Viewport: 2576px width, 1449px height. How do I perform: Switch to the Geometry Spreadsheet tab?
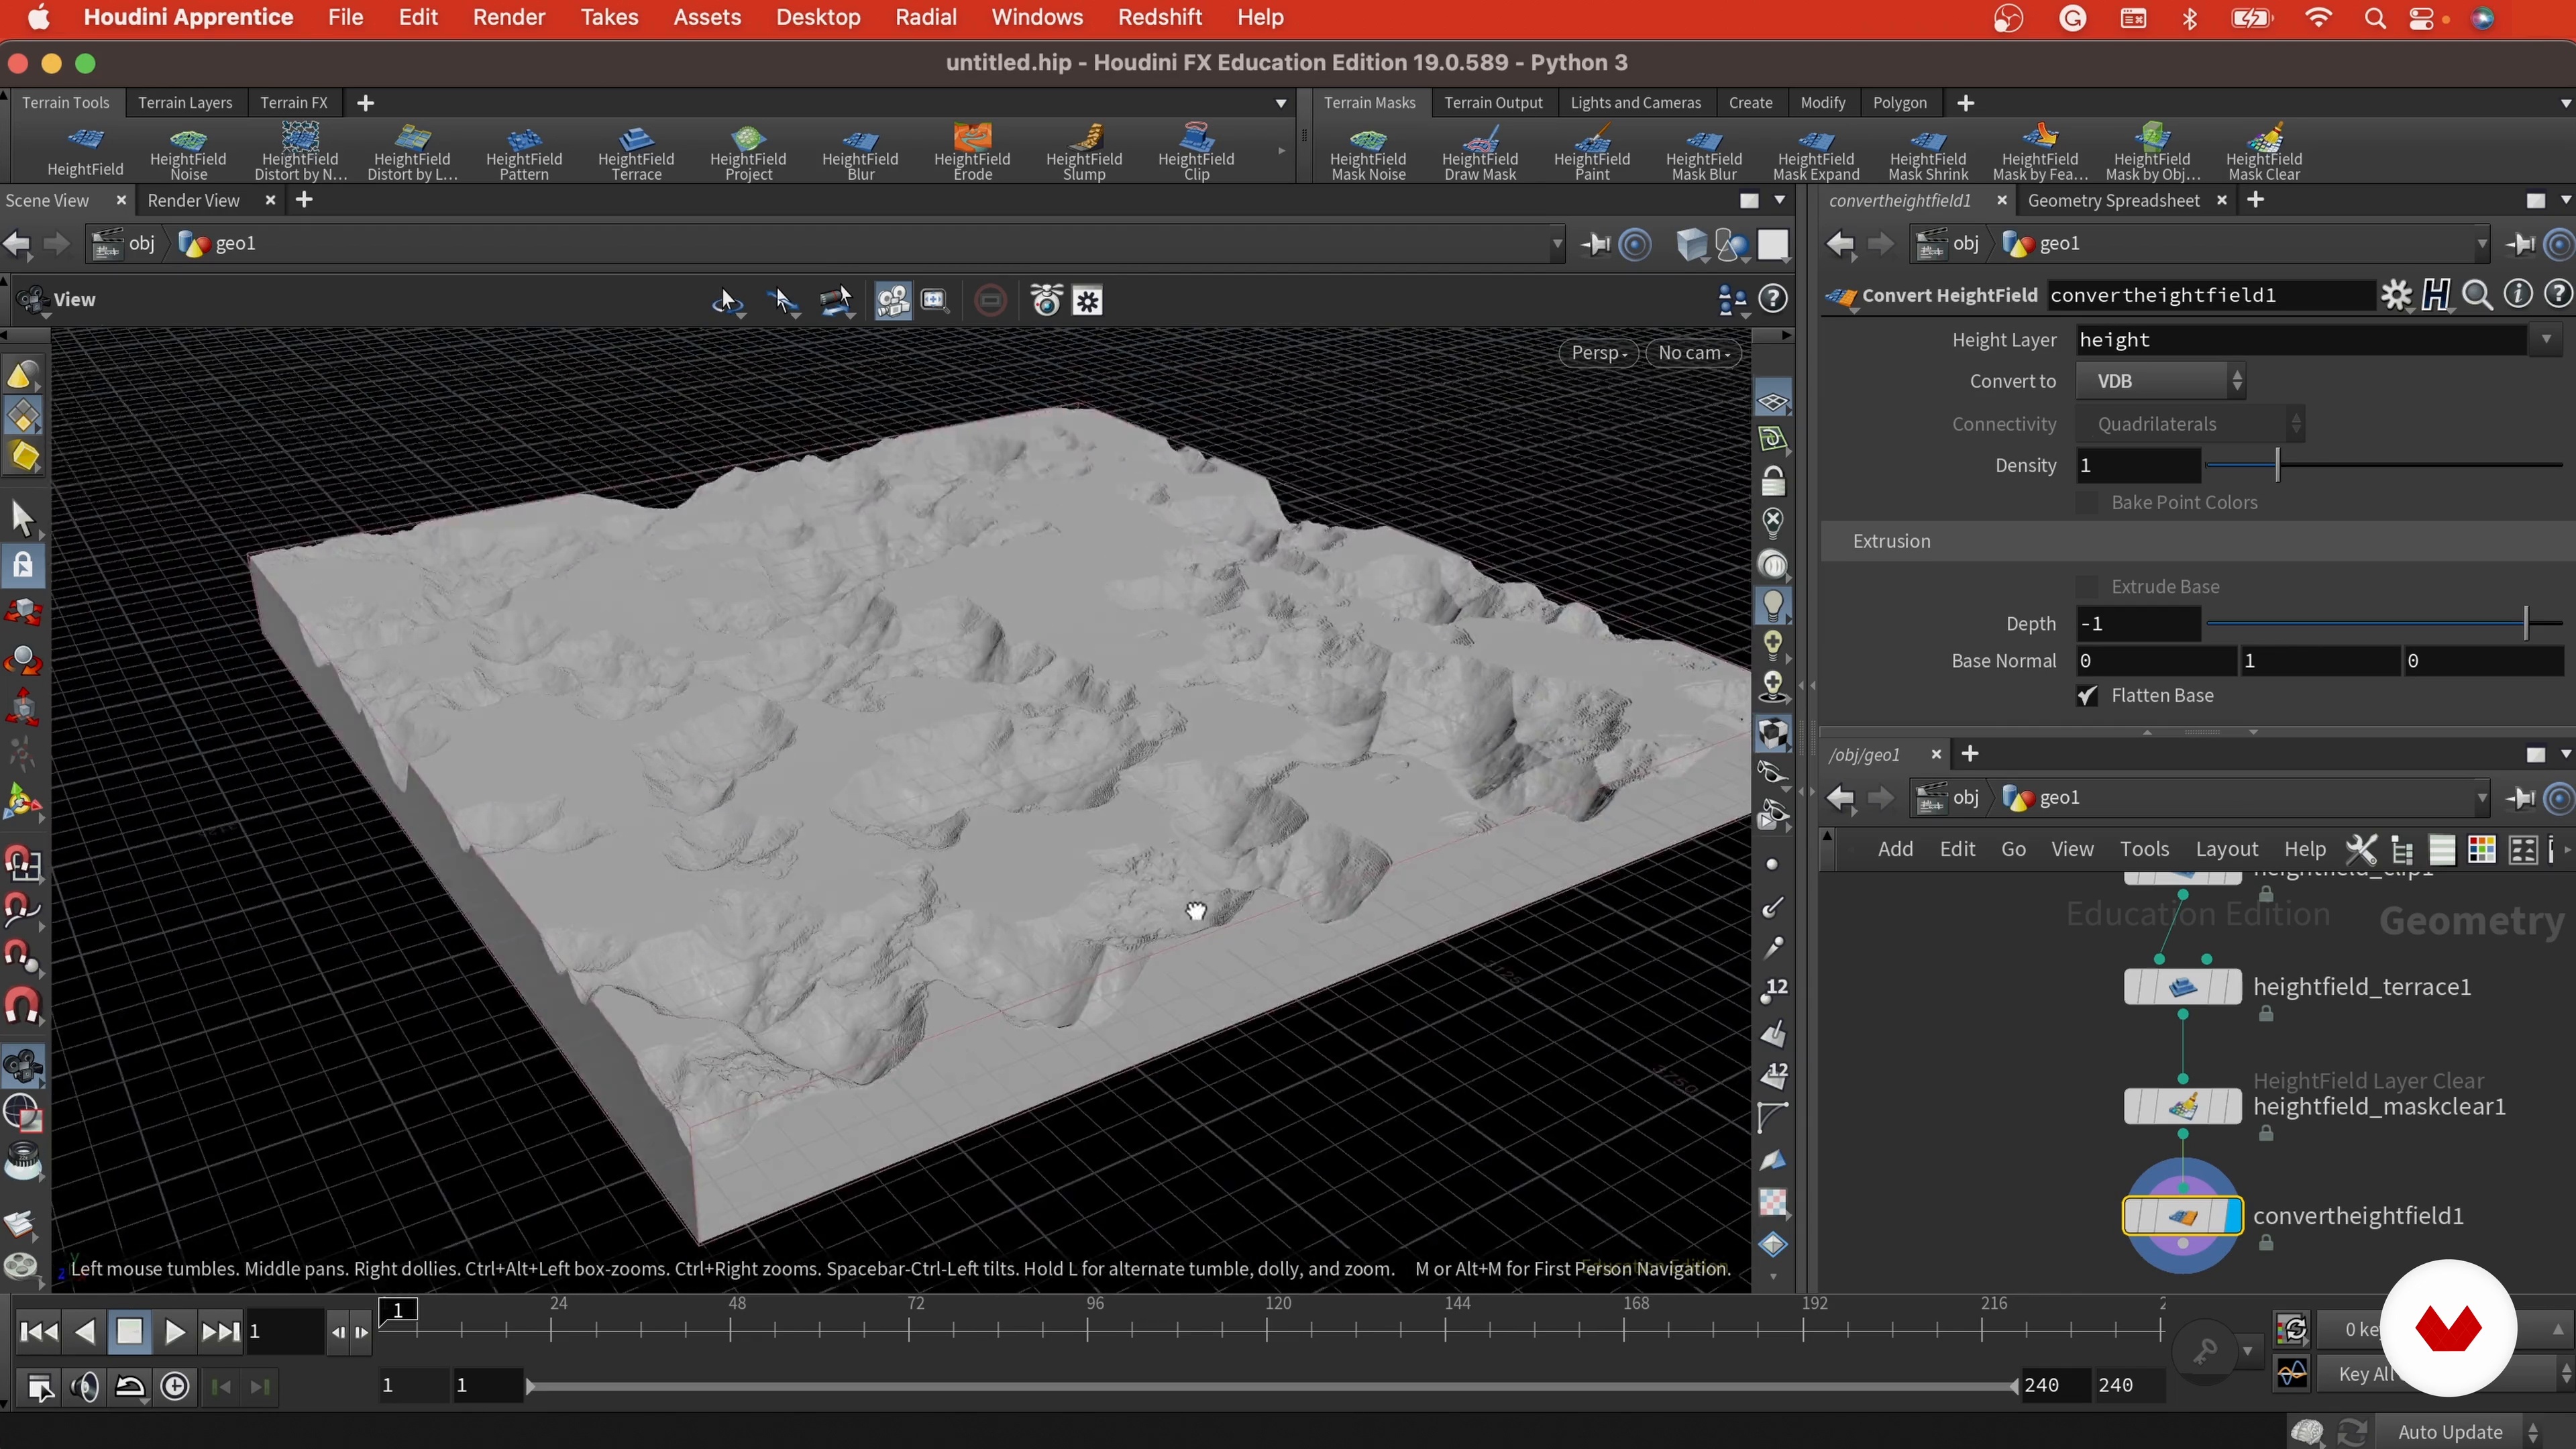[x=2113, y=200]
